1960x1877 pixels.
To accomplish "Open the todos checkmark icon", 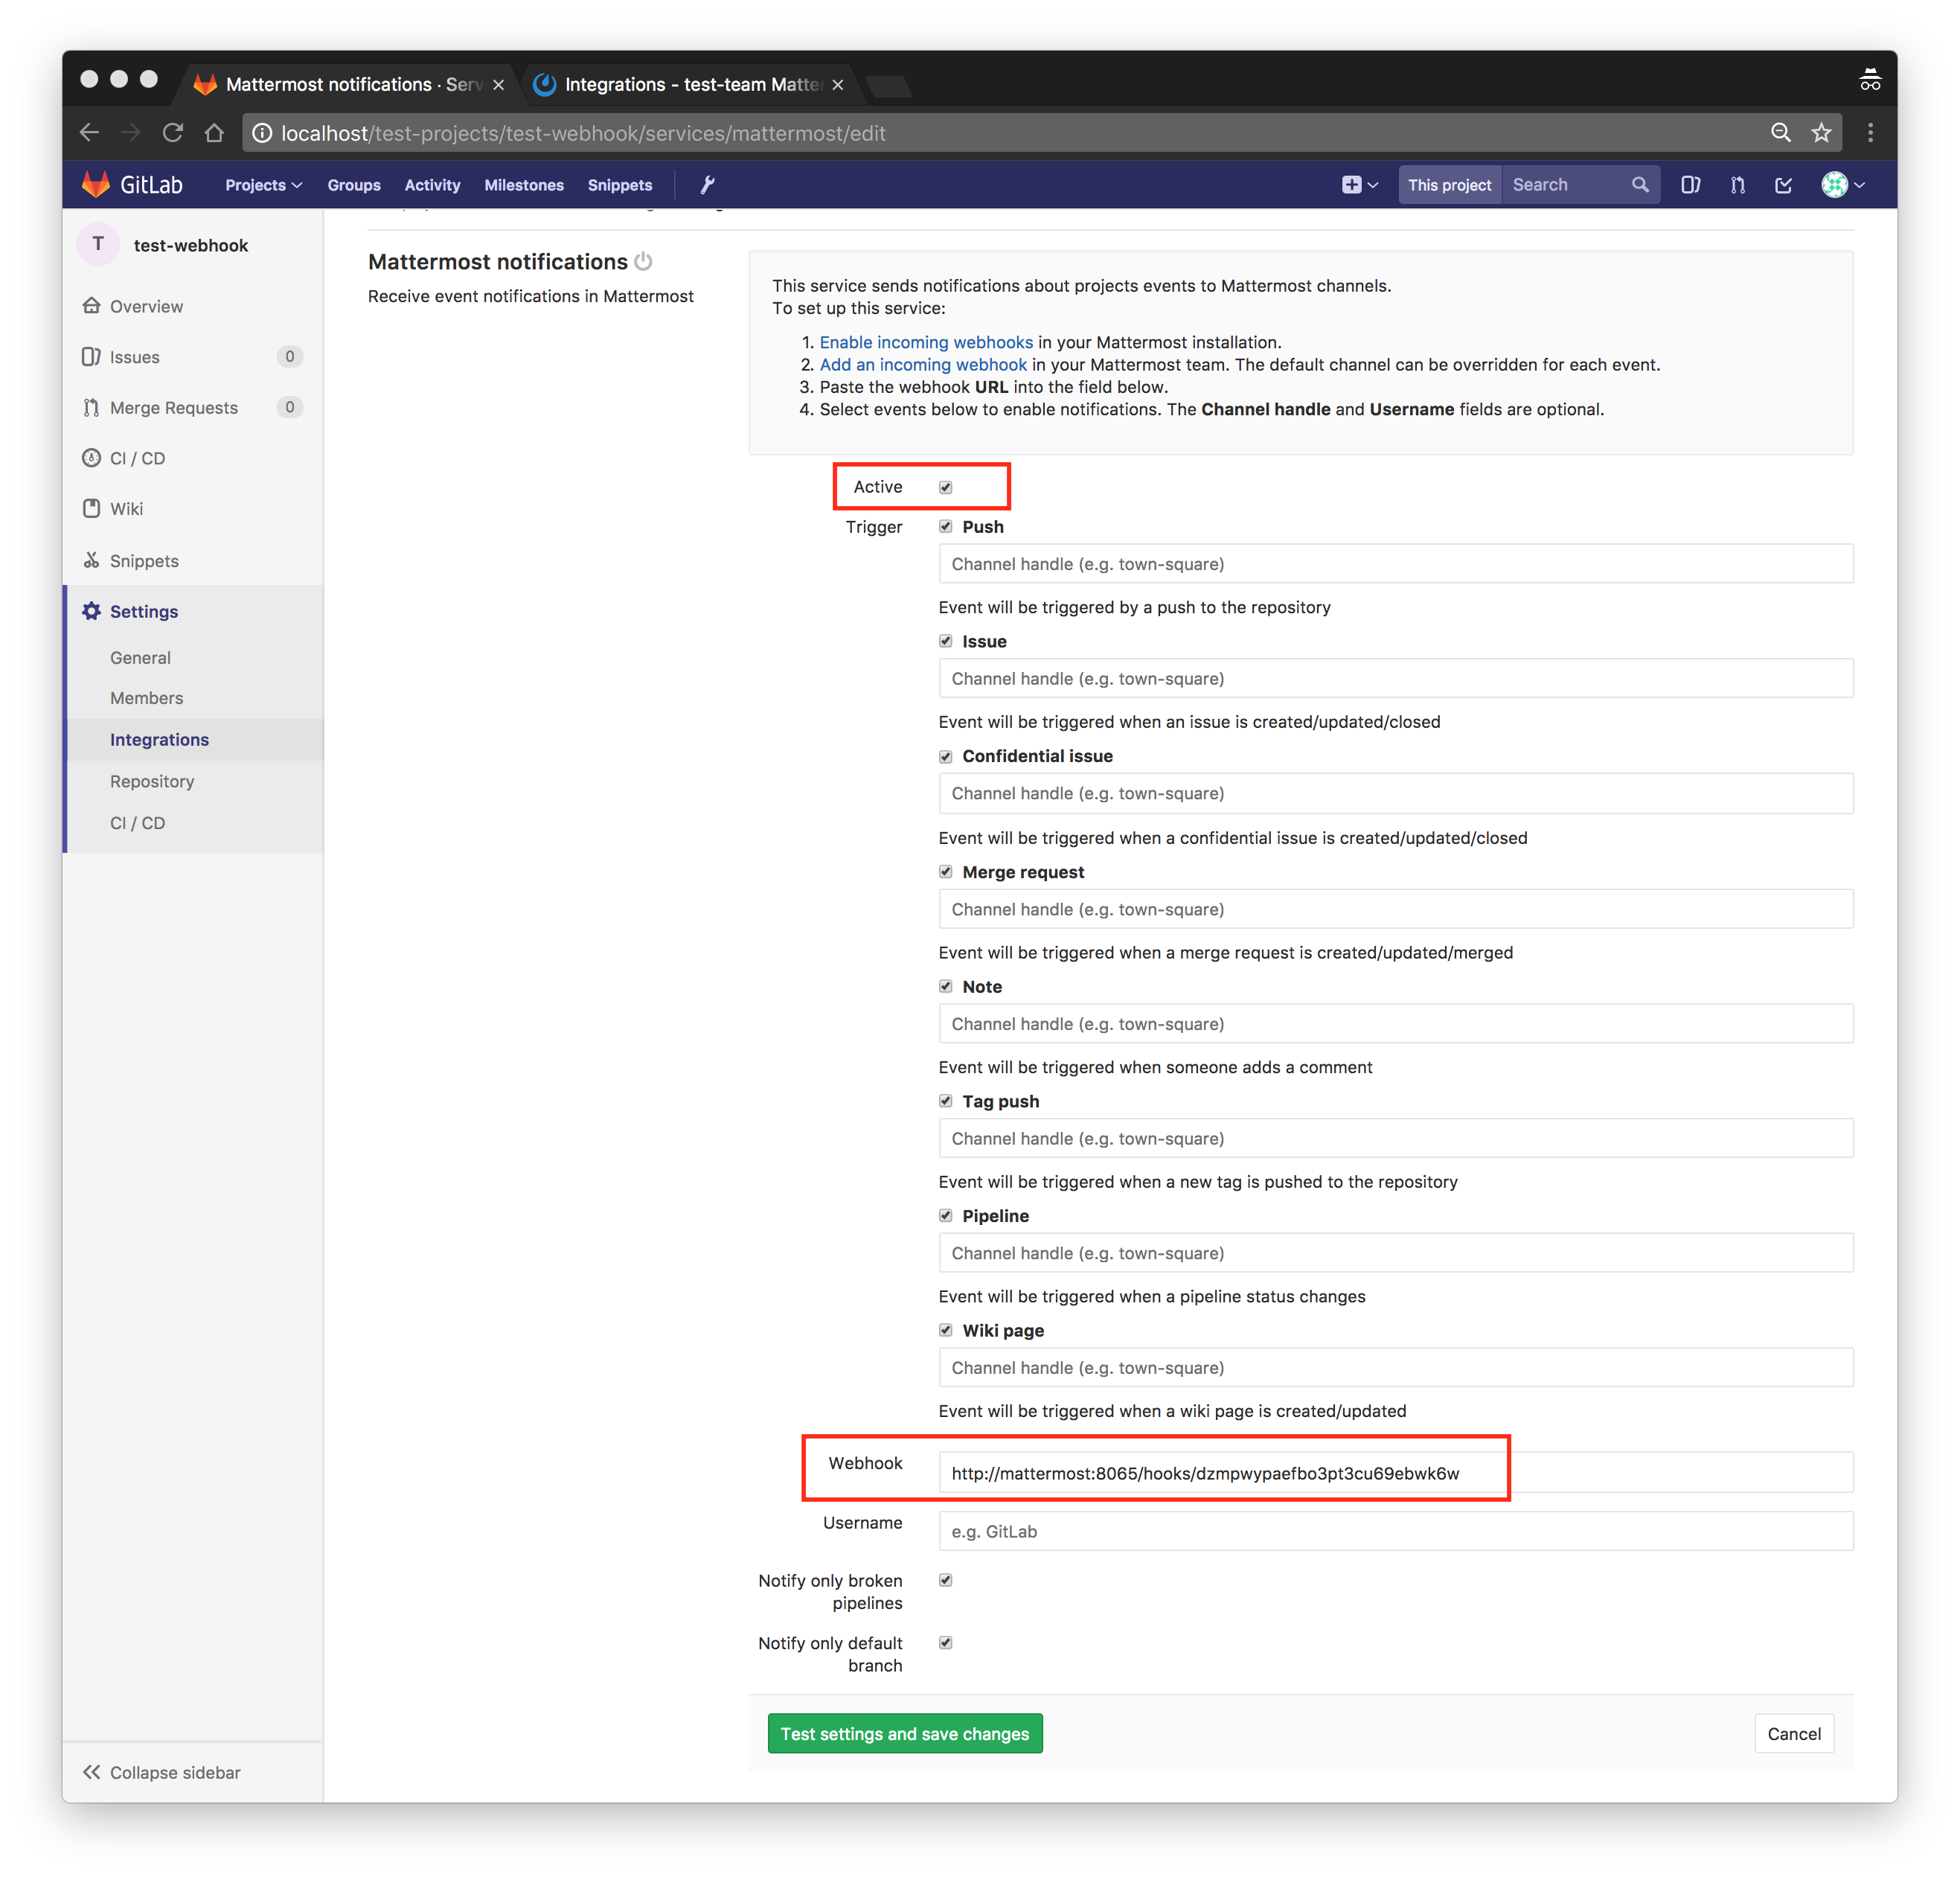I will [1784, 185].
